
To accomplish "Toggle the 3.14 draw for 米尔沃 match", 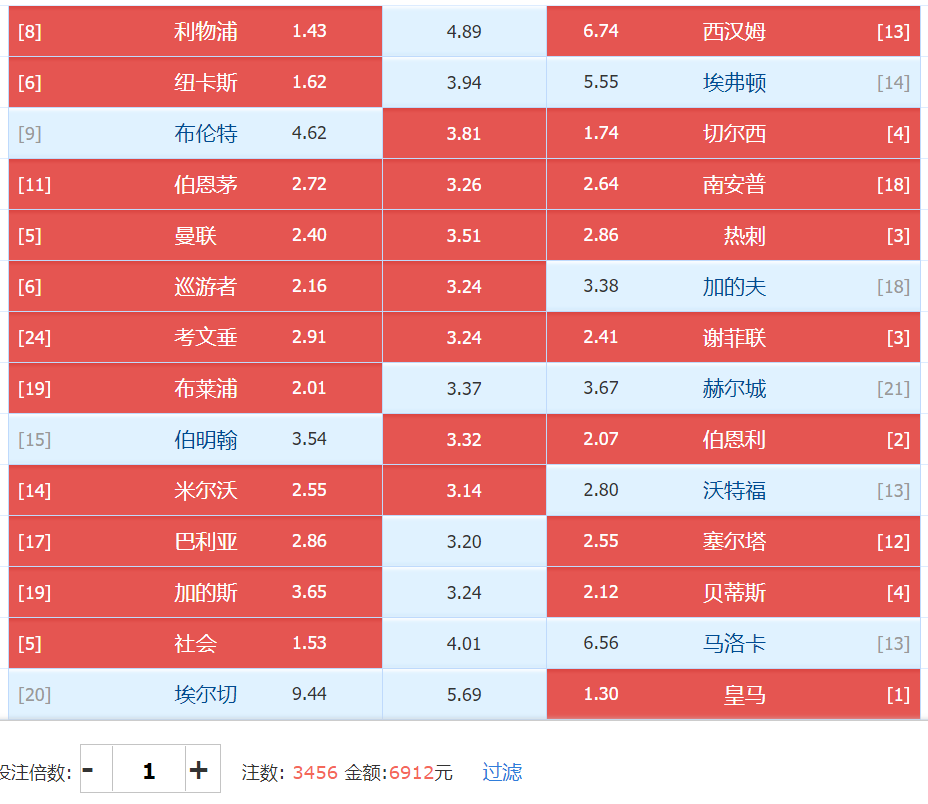I will pos(464,490).
